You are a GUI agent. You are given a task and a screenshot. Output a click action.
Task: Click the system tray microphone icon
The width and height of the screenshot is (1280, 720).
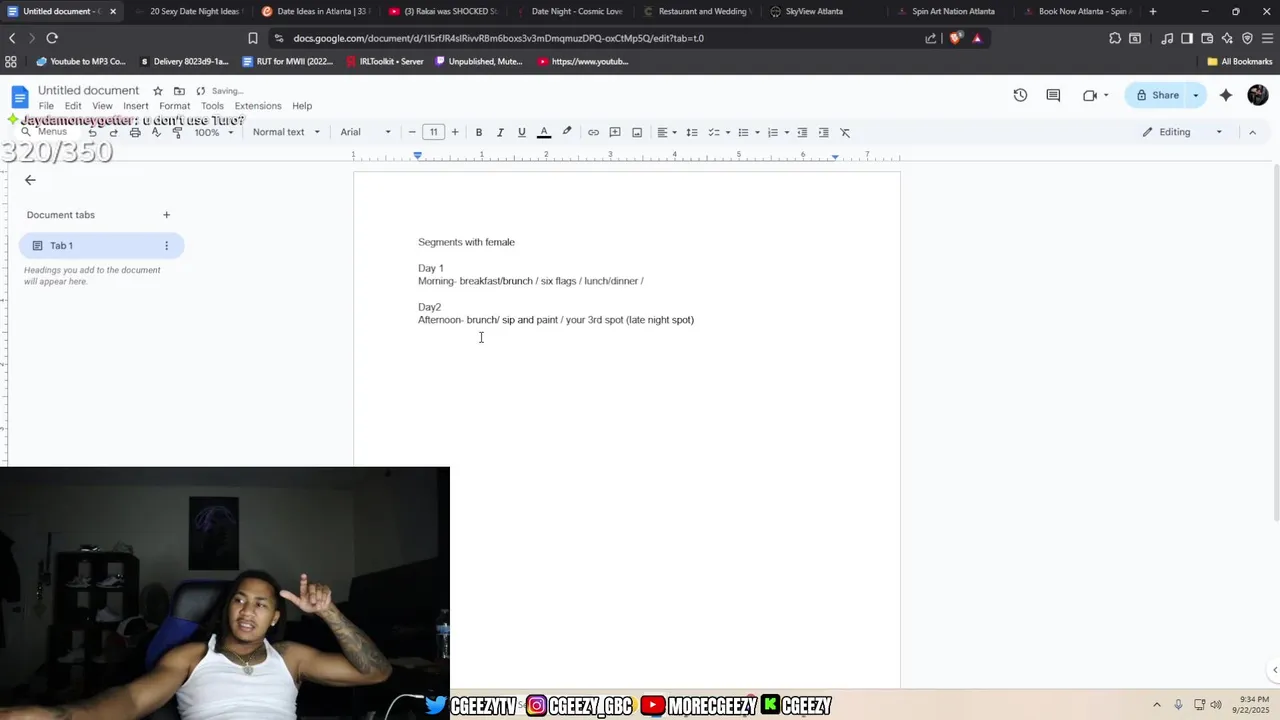pyautogui.click(x=1178, y=704)
